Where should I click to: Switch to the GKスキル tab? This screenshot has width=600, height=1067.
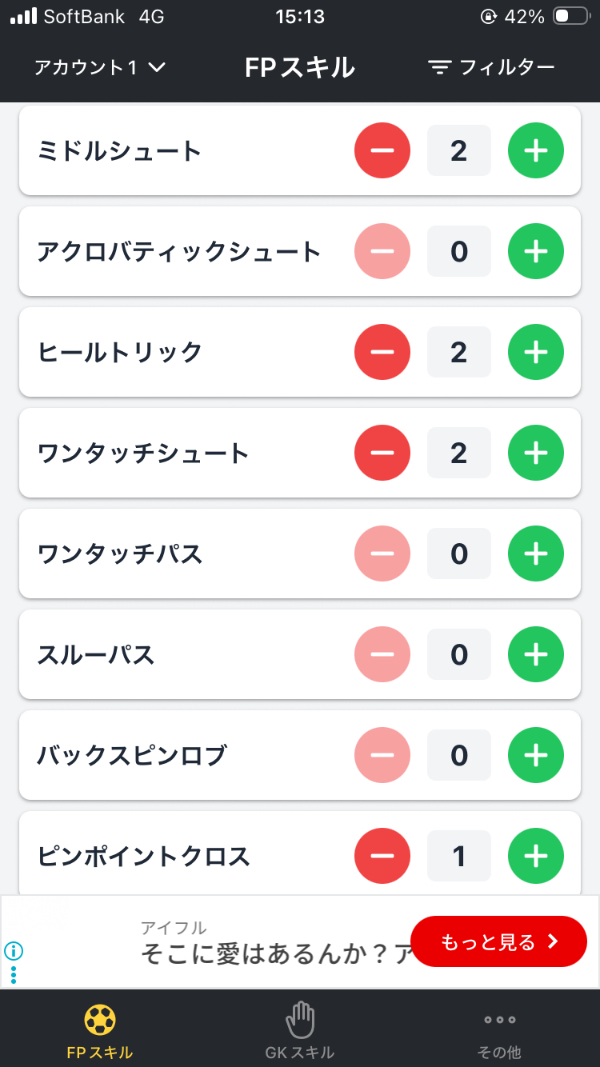click(300, 1032)
